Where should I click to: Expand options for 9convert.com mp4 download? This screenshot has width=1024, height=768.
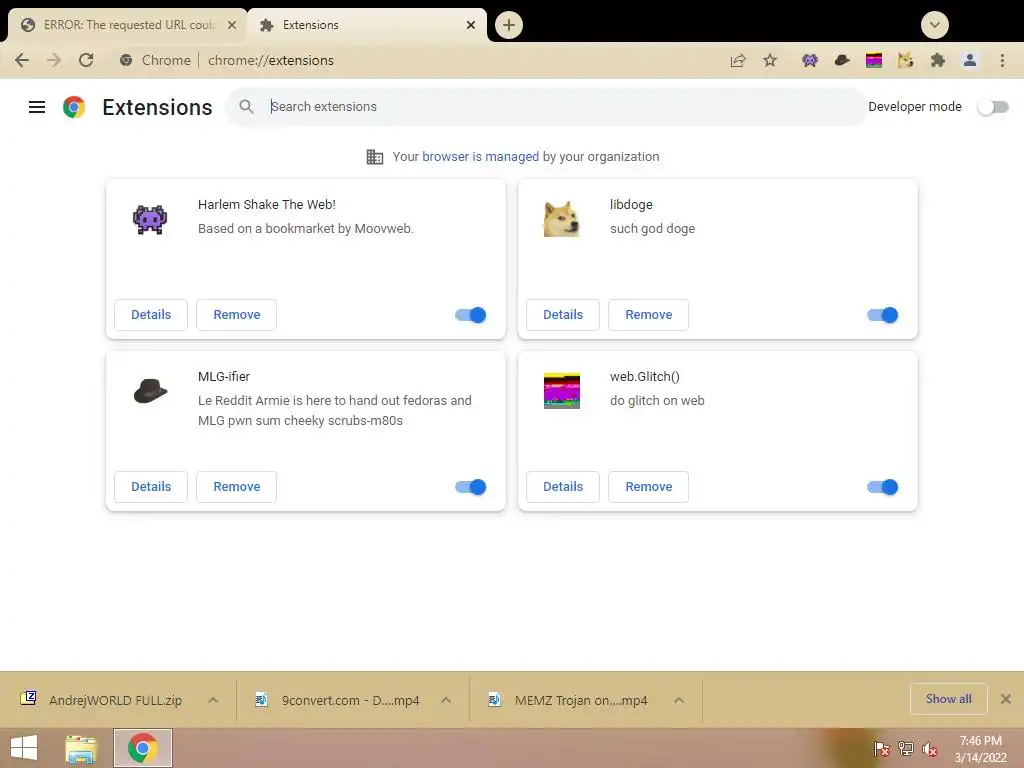[x=446, y=700]
